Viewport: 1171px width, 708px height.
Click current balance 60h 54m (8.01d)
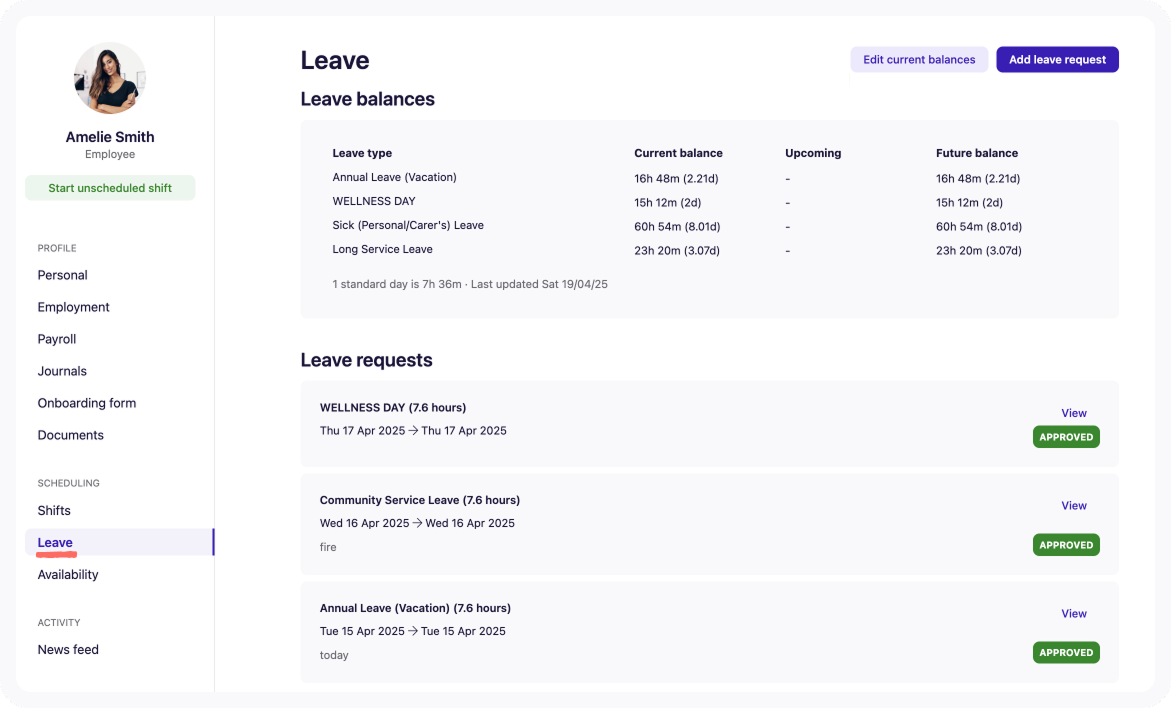(677, 226)
